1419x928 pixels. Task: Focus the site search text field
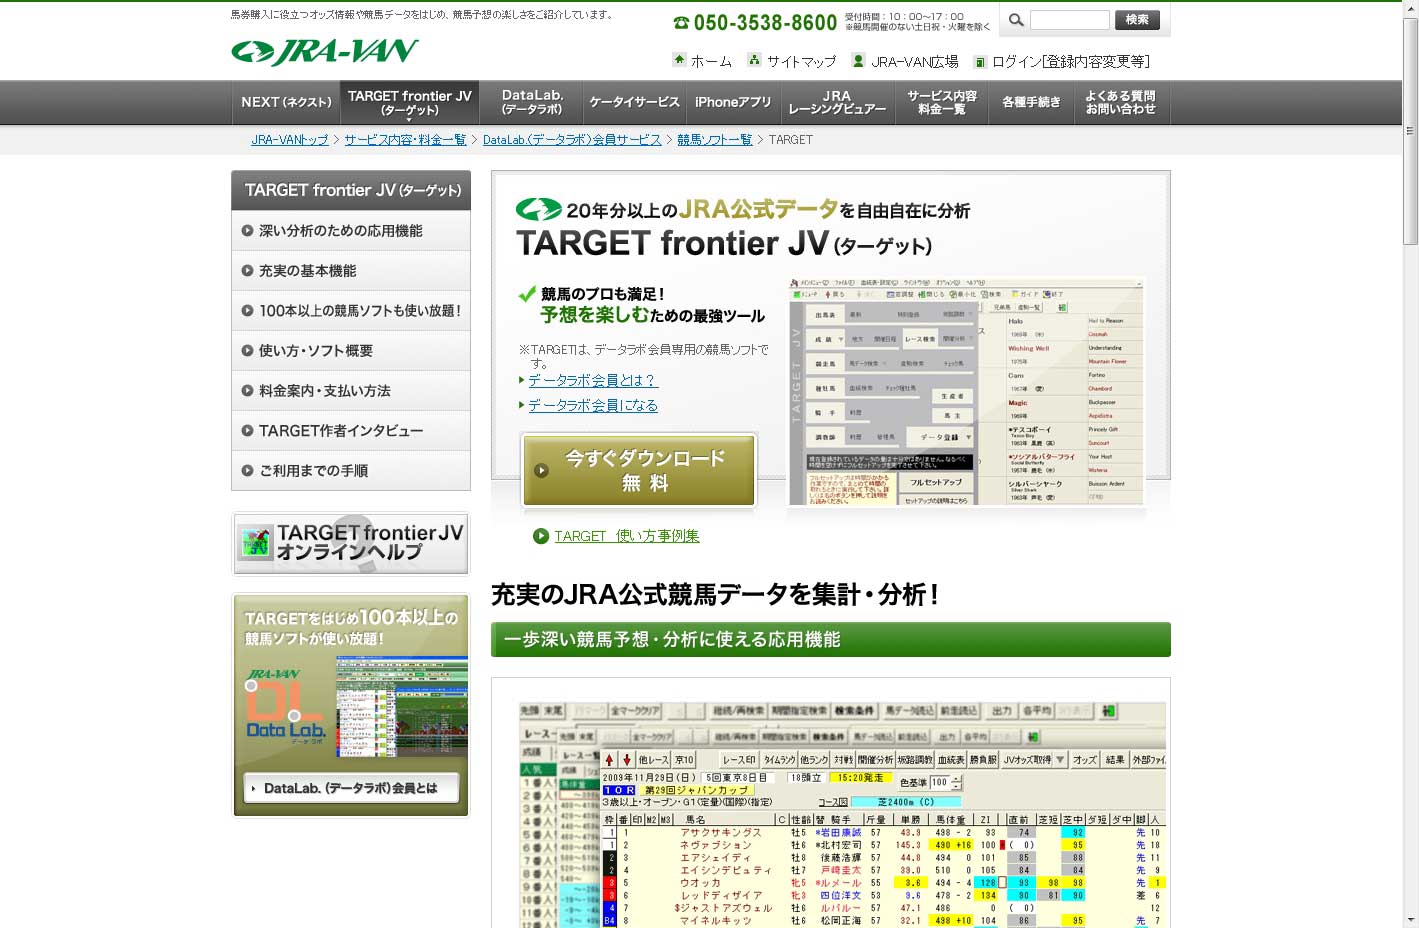pos(1069,20)
